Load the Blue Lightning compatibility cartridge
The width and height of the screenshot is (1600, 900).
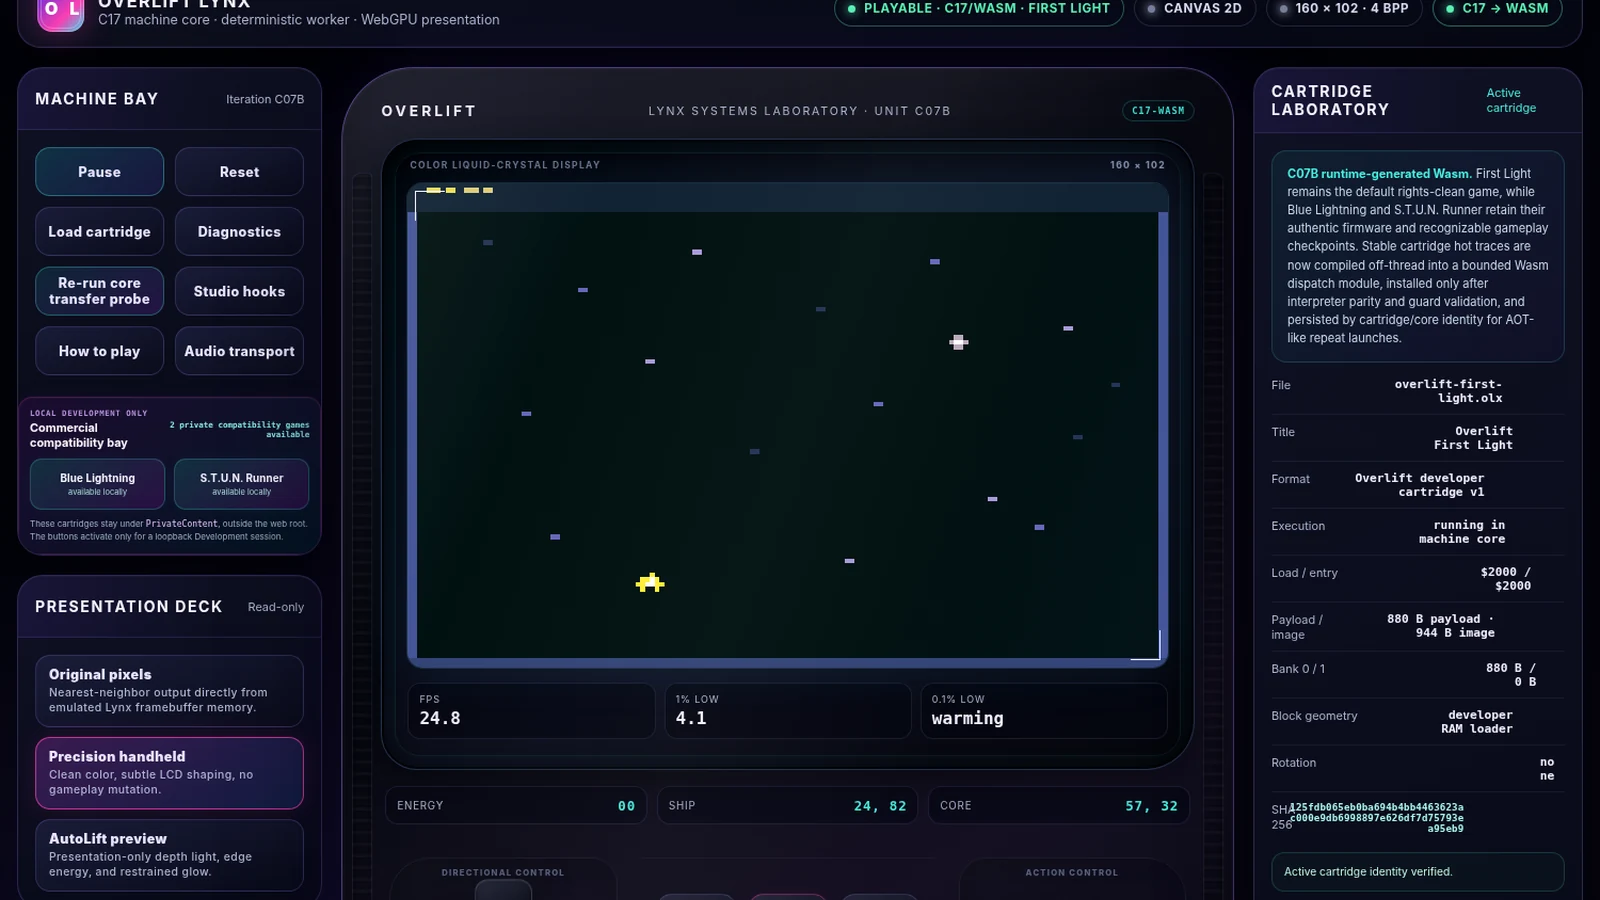pos(97,484)
